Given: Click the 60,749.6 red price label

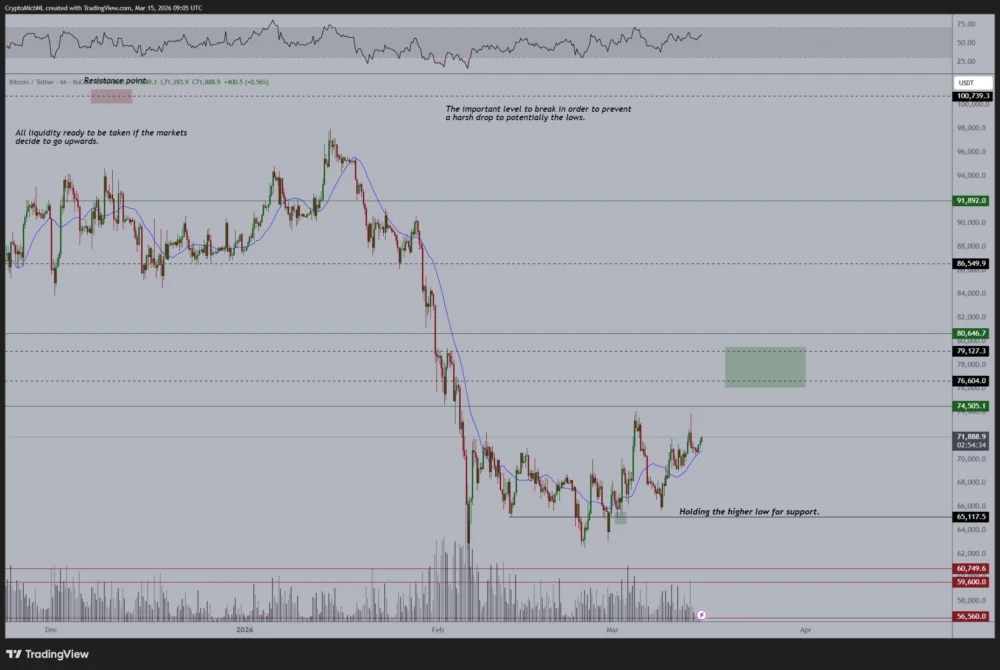Looking at the screenshot, I should coord(972,569).
